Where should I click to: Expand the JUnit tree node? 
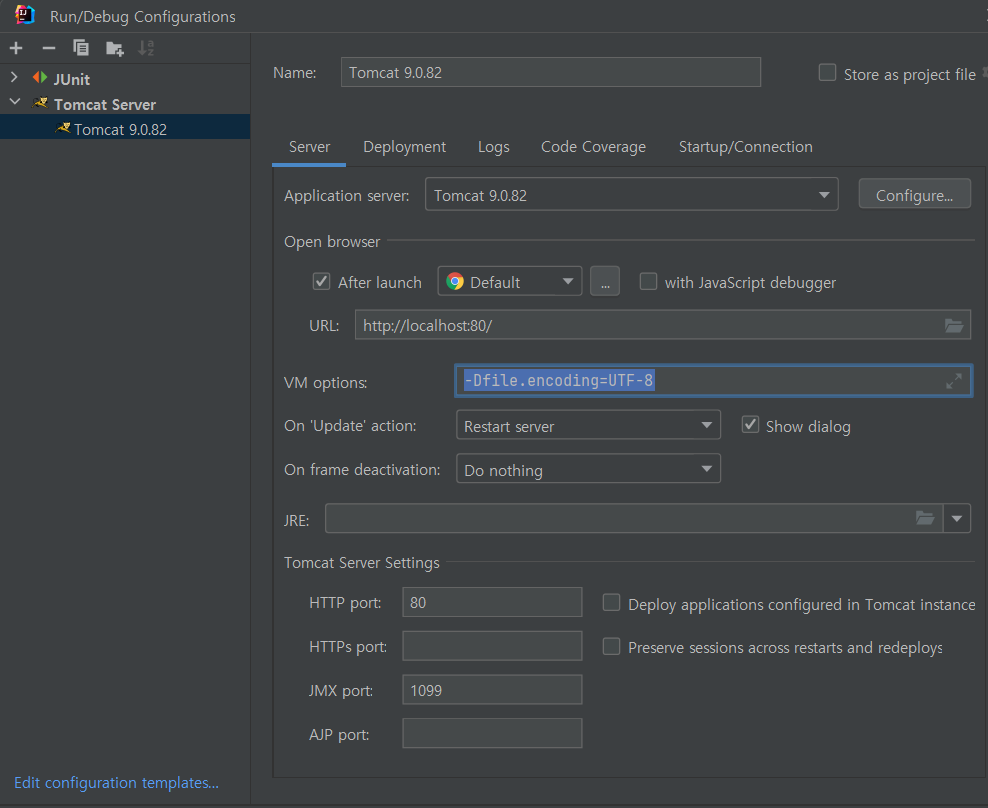[14, 78]
